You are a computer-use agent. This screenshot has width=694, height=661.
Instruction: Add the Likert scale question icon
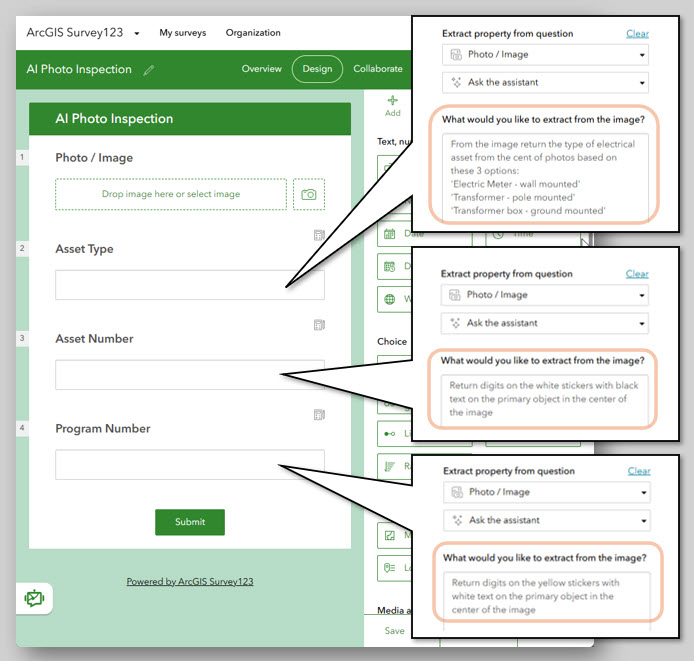point(389,433)
